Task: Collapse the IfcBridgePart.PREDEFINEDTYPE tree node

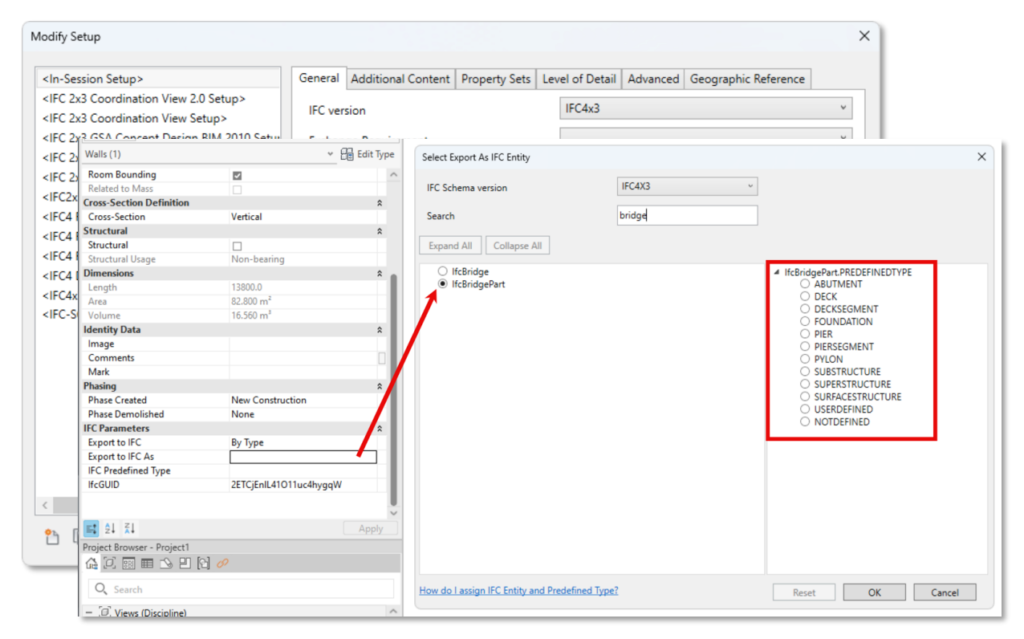Action: (x=777, y=272)
